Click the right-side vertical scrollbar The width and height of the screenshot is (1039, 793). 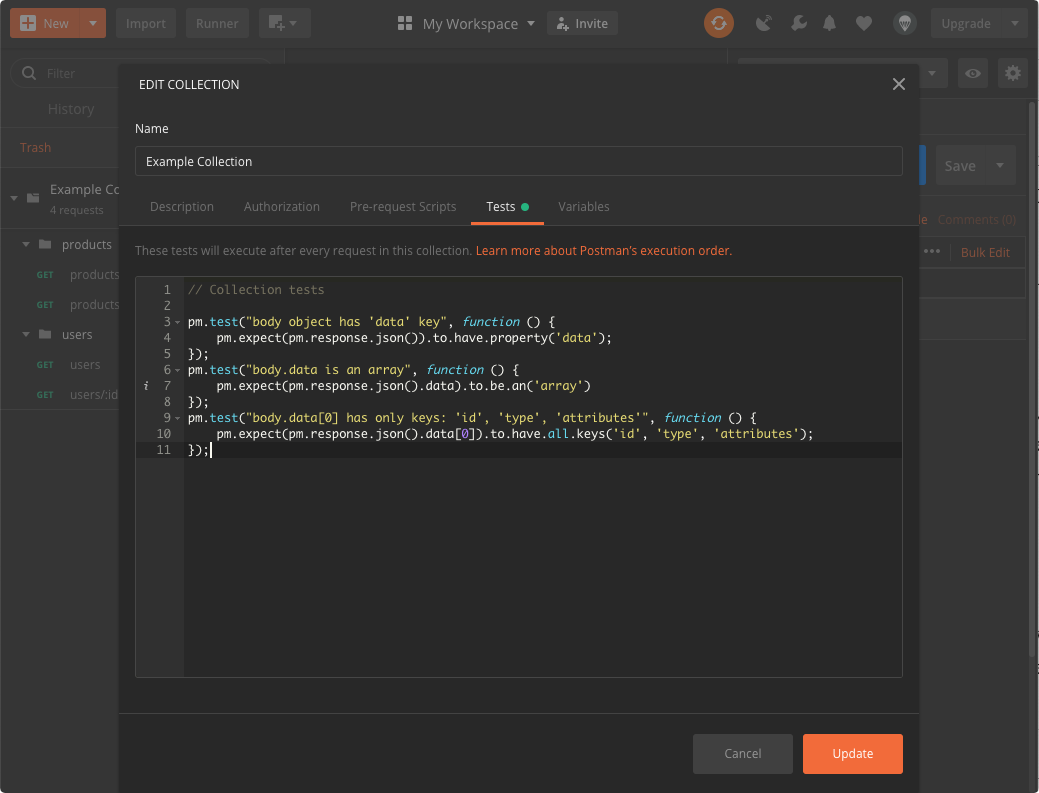pos(1032,378)
